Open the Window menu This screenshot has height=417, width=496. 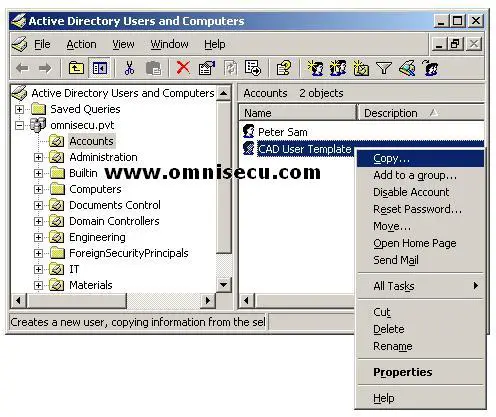[x=169, y=44]
